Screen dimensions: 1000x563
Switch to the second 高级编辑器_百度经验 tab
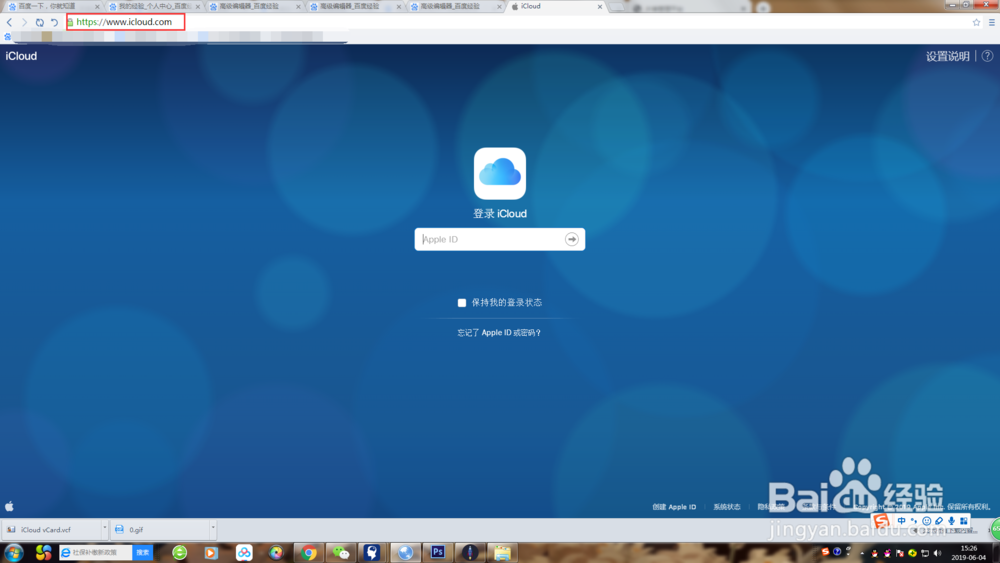tap(355, 6)
